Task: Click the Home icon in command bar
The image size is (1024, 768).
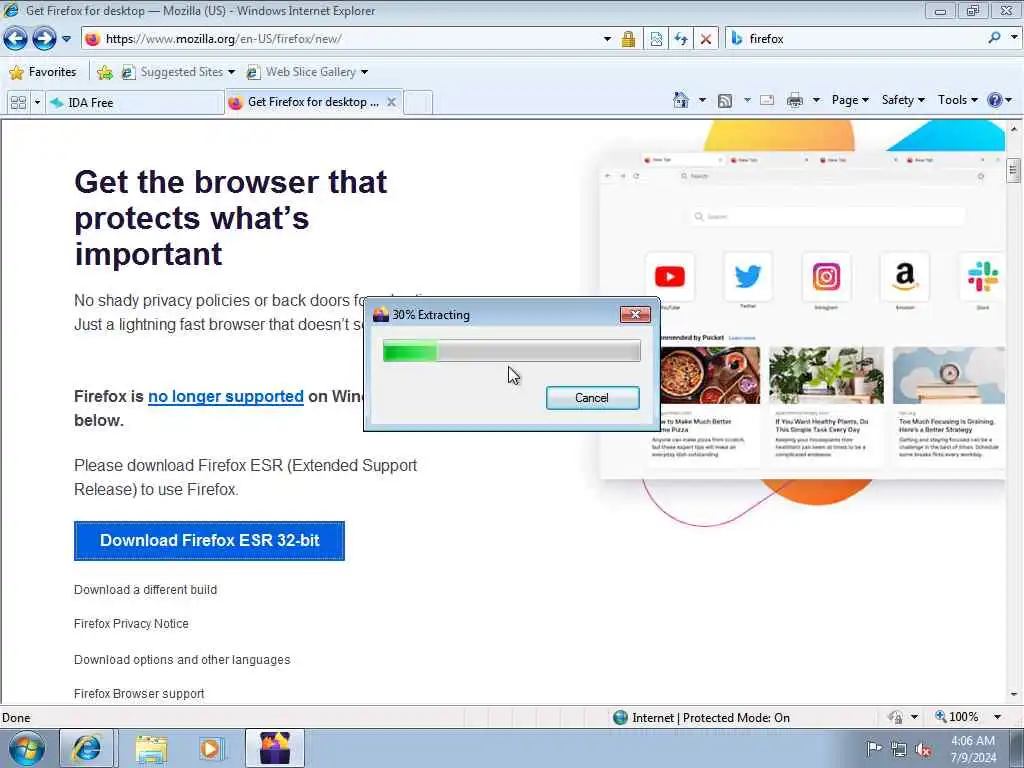Action: [x=680, y=100]
